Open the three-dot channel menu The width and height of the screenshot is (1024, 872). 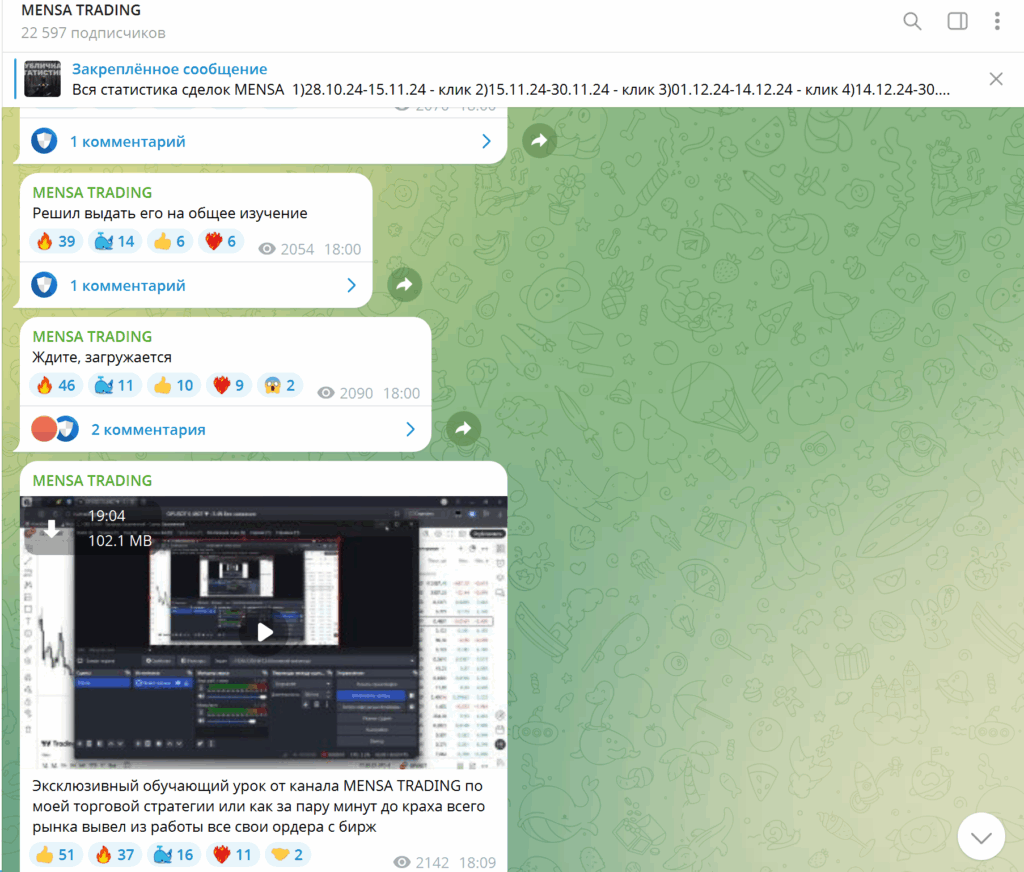pyautogui.click(x=997, y=21)
